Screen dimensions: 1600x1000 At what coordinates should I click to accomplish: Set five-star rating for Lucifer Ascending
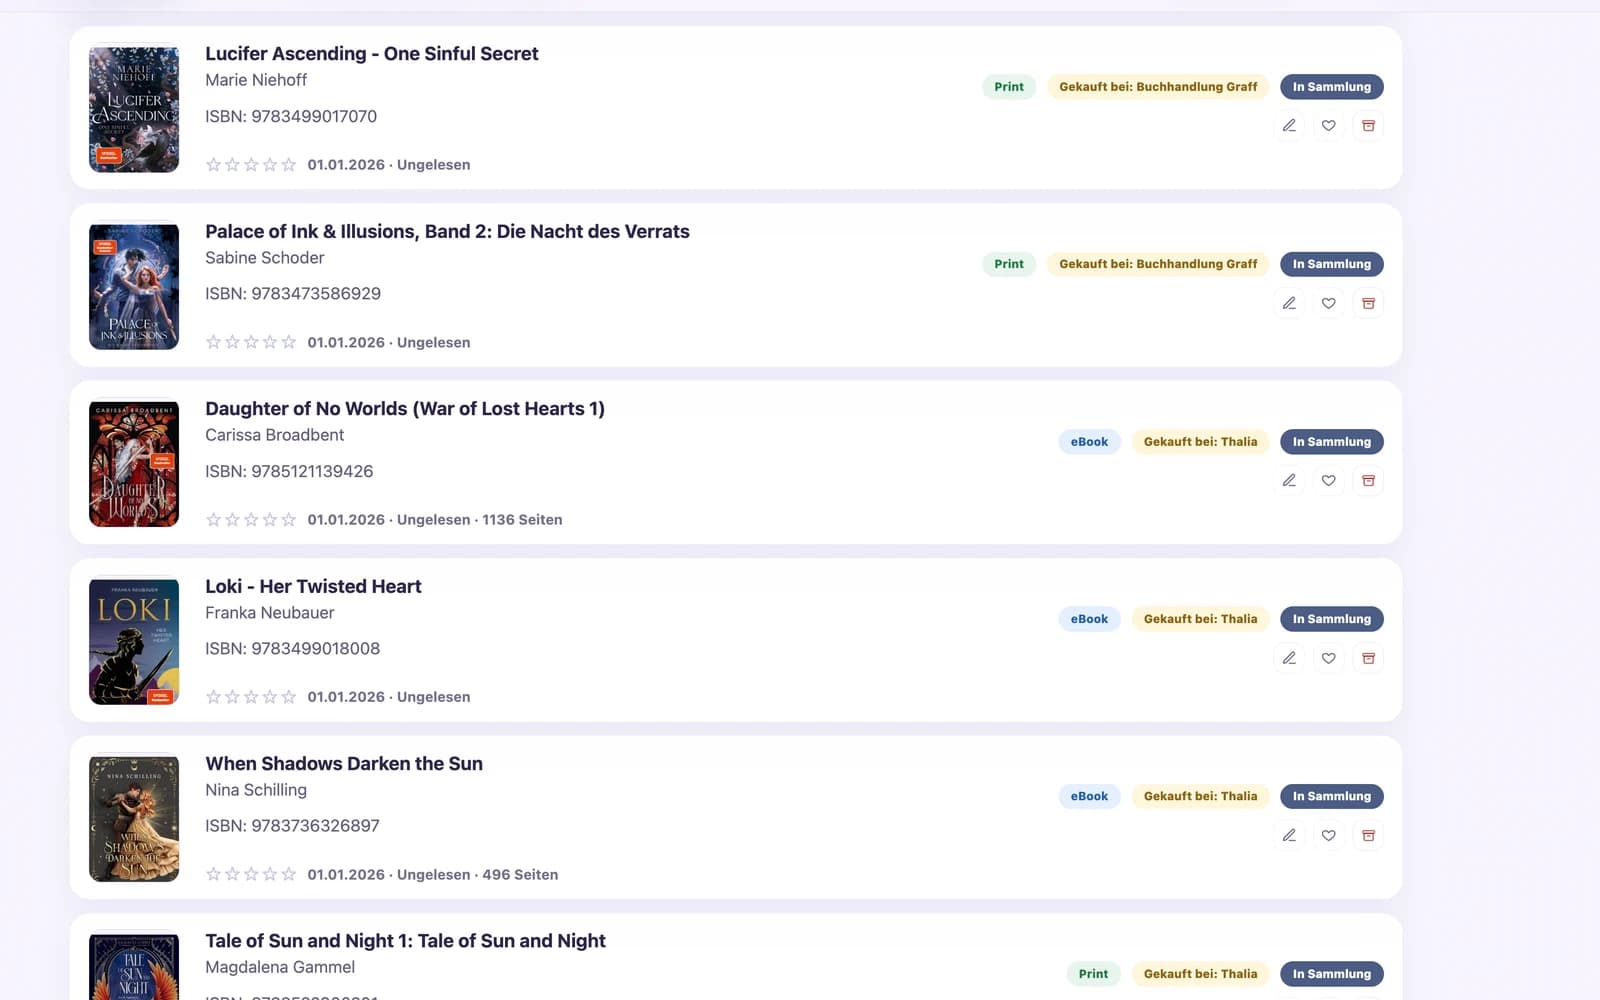click(289, 165)
